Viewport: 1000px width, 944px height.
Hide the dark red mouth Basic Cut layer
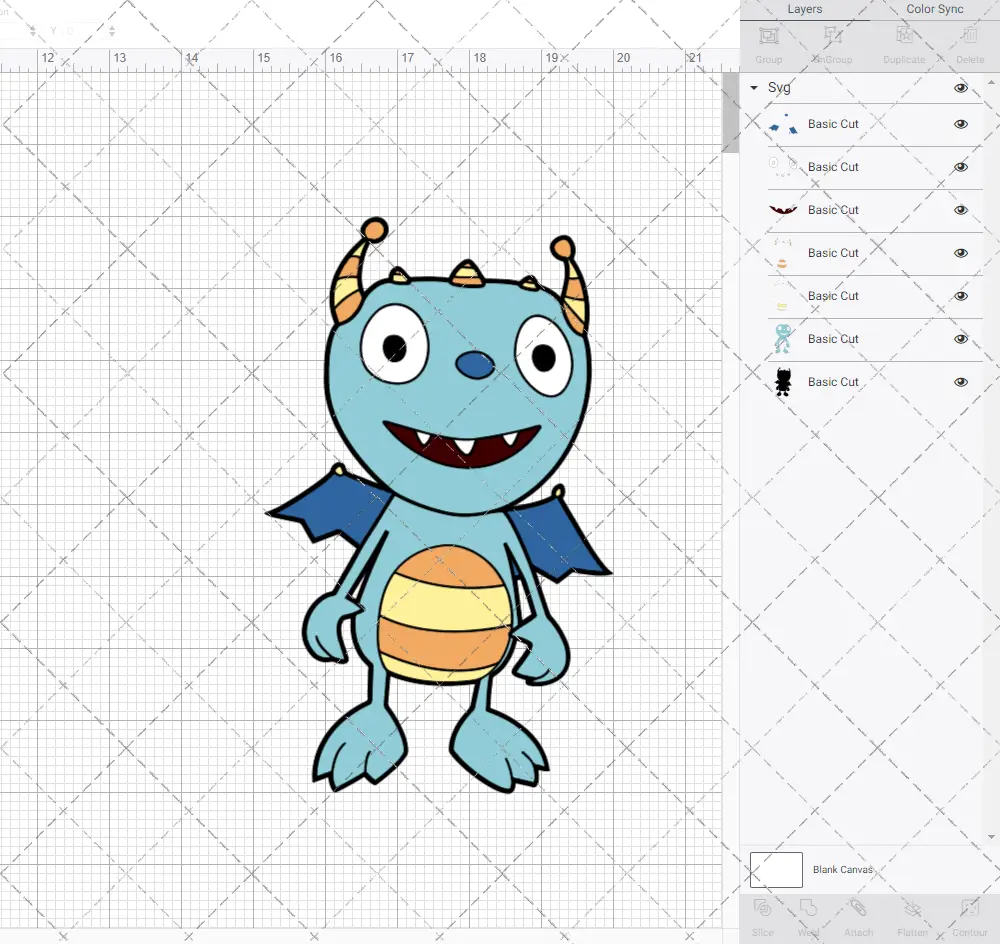[960, 210]
